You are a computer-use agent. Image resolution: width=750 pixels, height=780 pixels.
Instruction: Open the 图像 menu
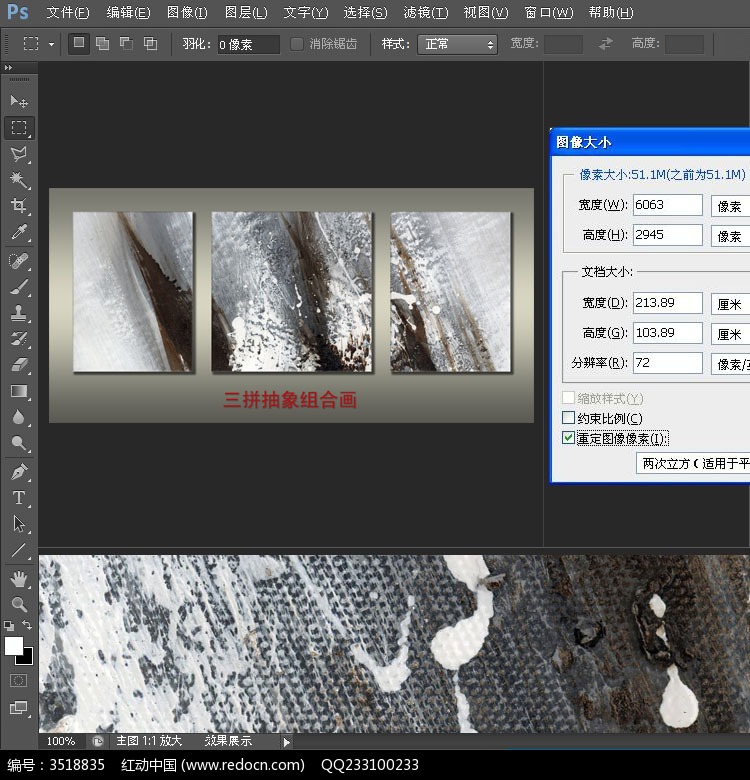click(187, 13)
